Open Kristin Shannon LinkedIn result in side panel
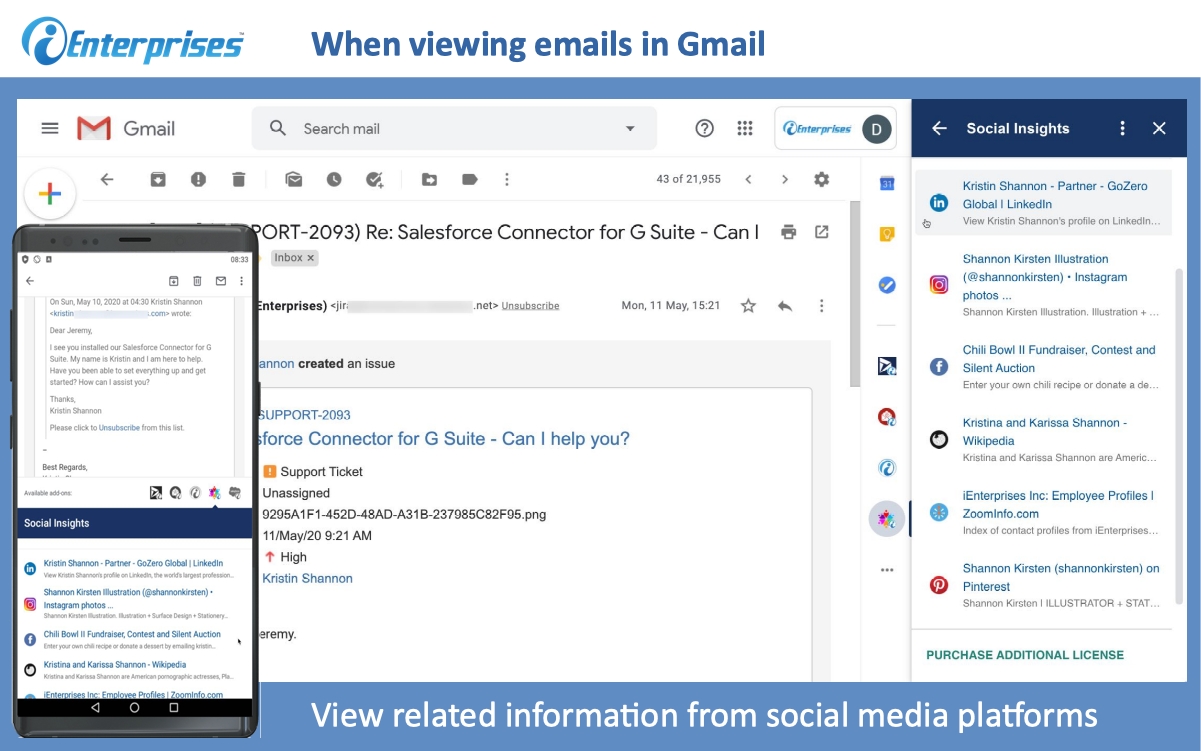The height and width of the screenshot is (751, 1201). pyautogui.click(x=1042, y=203)
